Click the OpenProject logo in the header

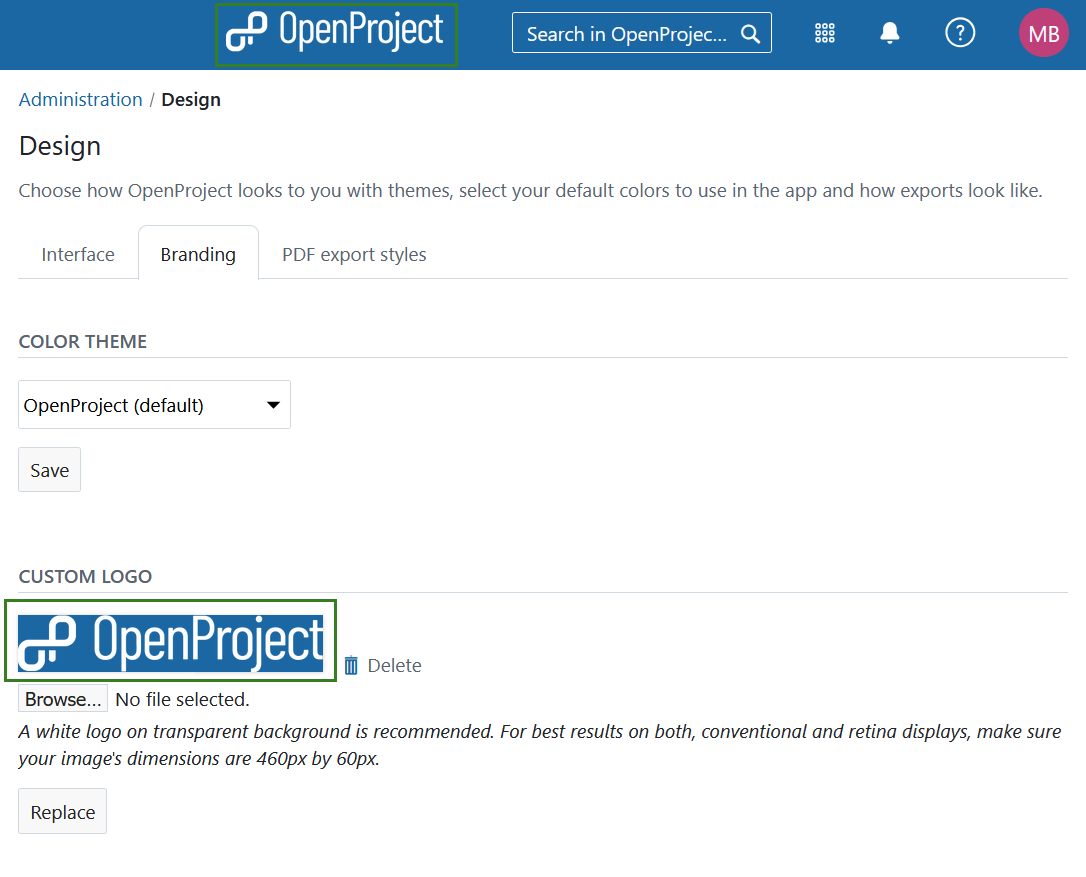pyautogui.click(x=336, y=34)
